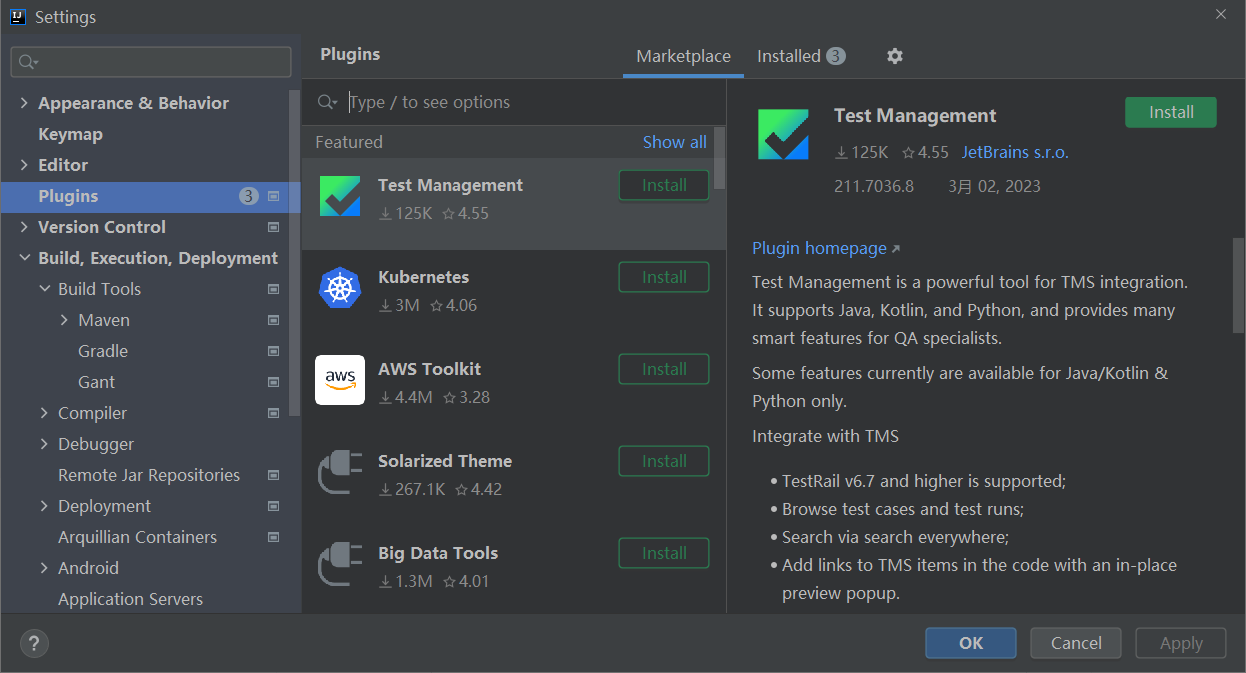Install the AWS Toolkit plugin
Viewport: 1246px width, 673px height.
(664, 369)
